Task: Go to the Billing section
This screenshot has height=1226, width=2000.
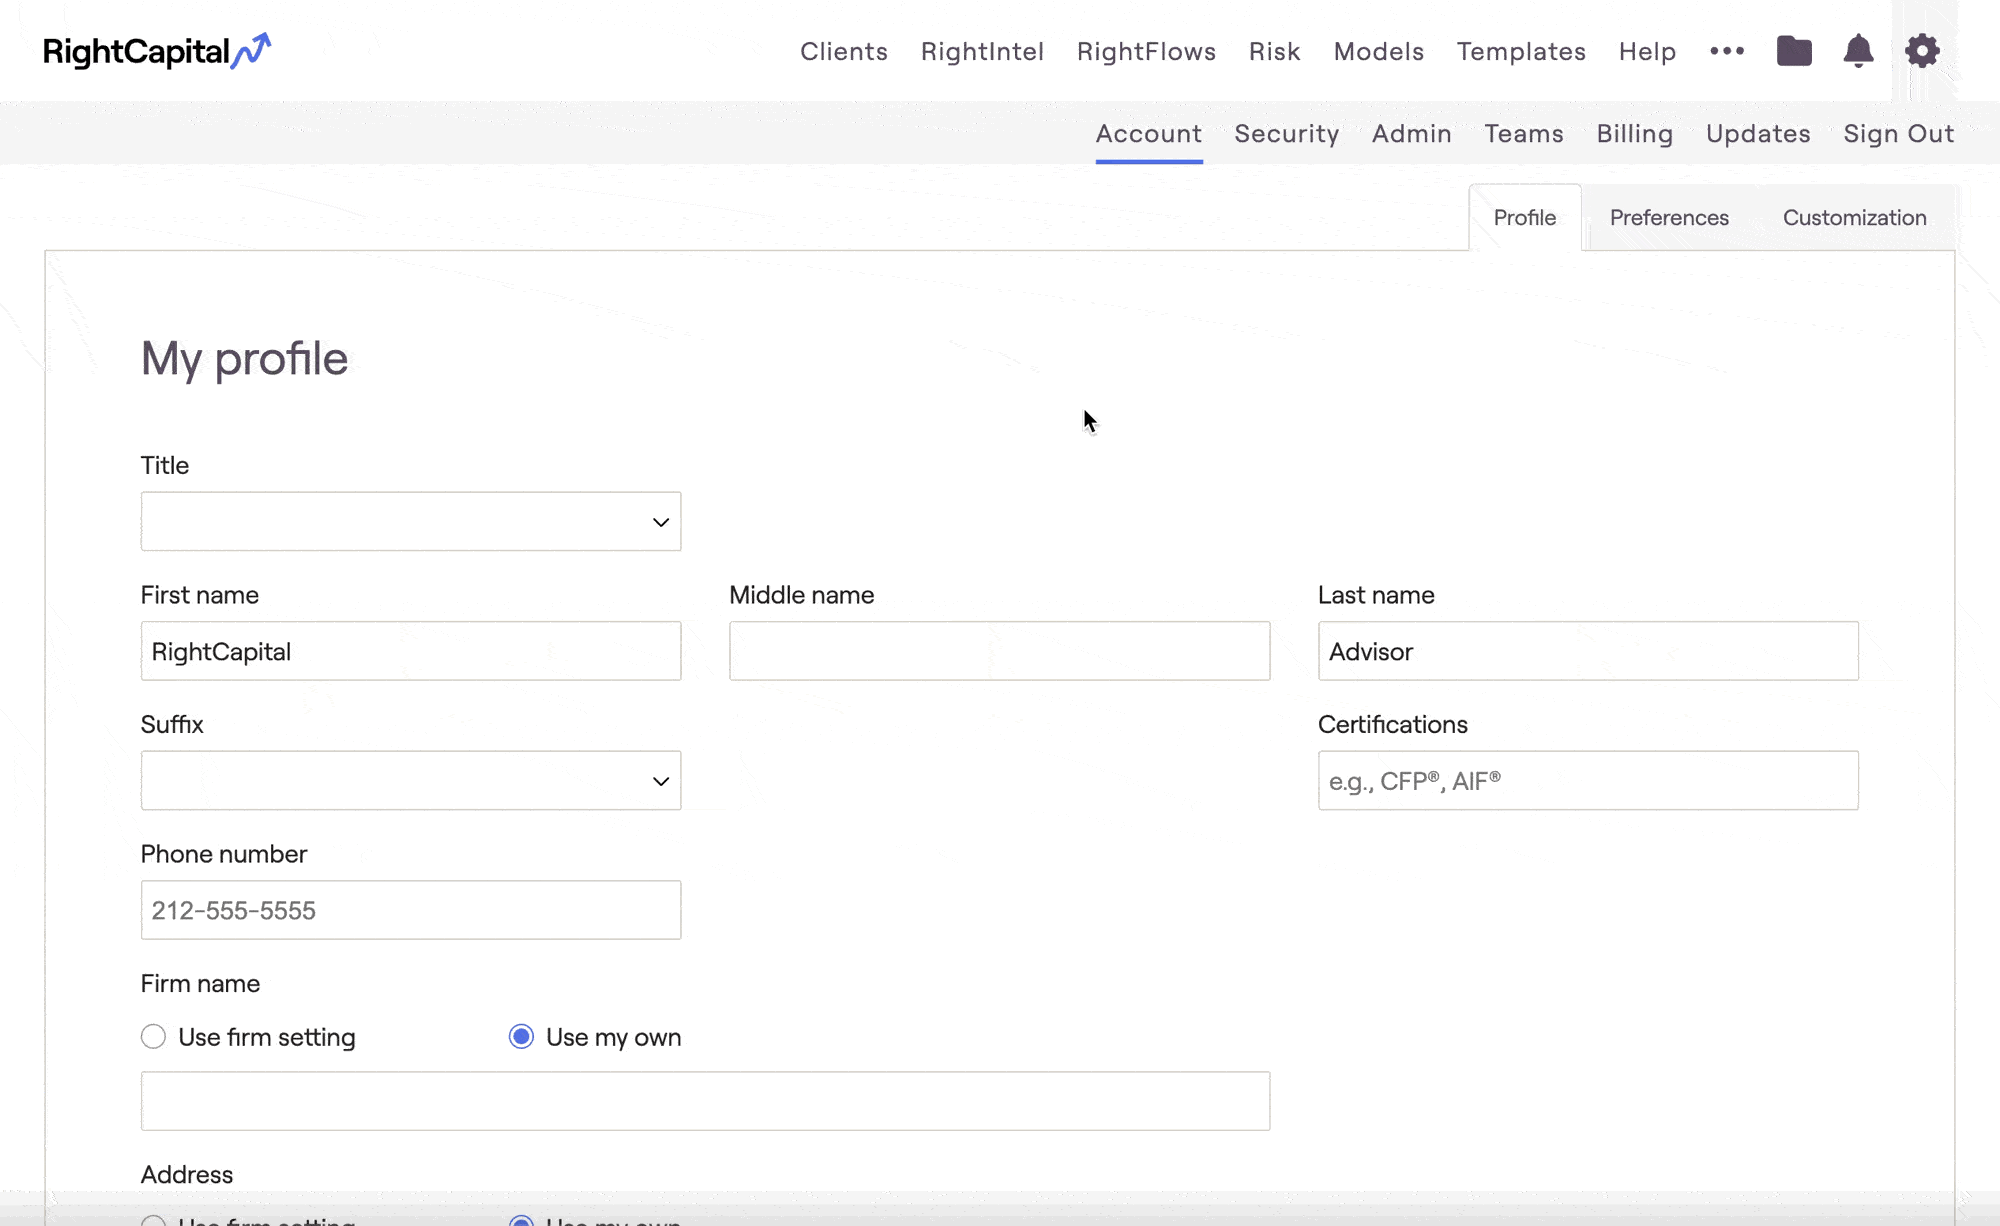Action: (x=1634, y=133)
